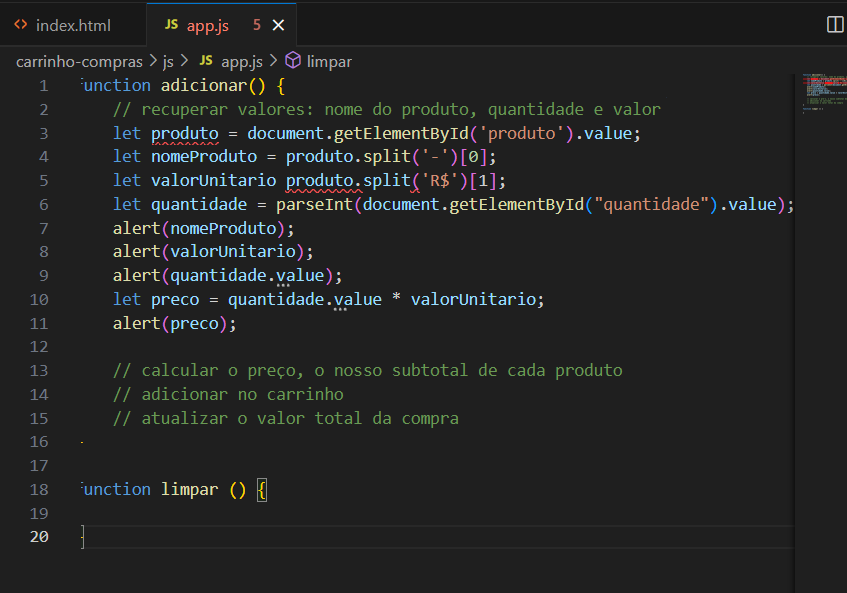Click the JS icon in the breadcrumb
847x593 pixels.
click(x=206, y=60)
